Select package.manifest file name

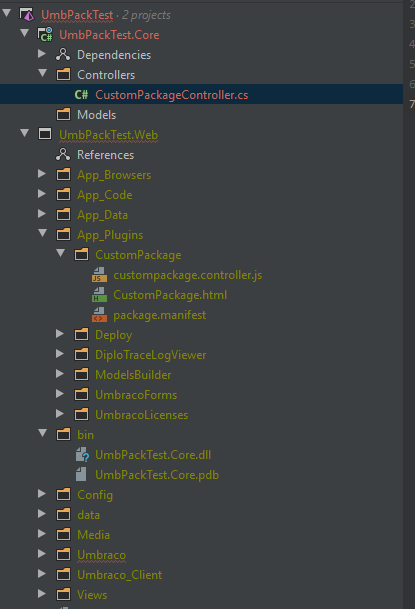pos(160,315)
